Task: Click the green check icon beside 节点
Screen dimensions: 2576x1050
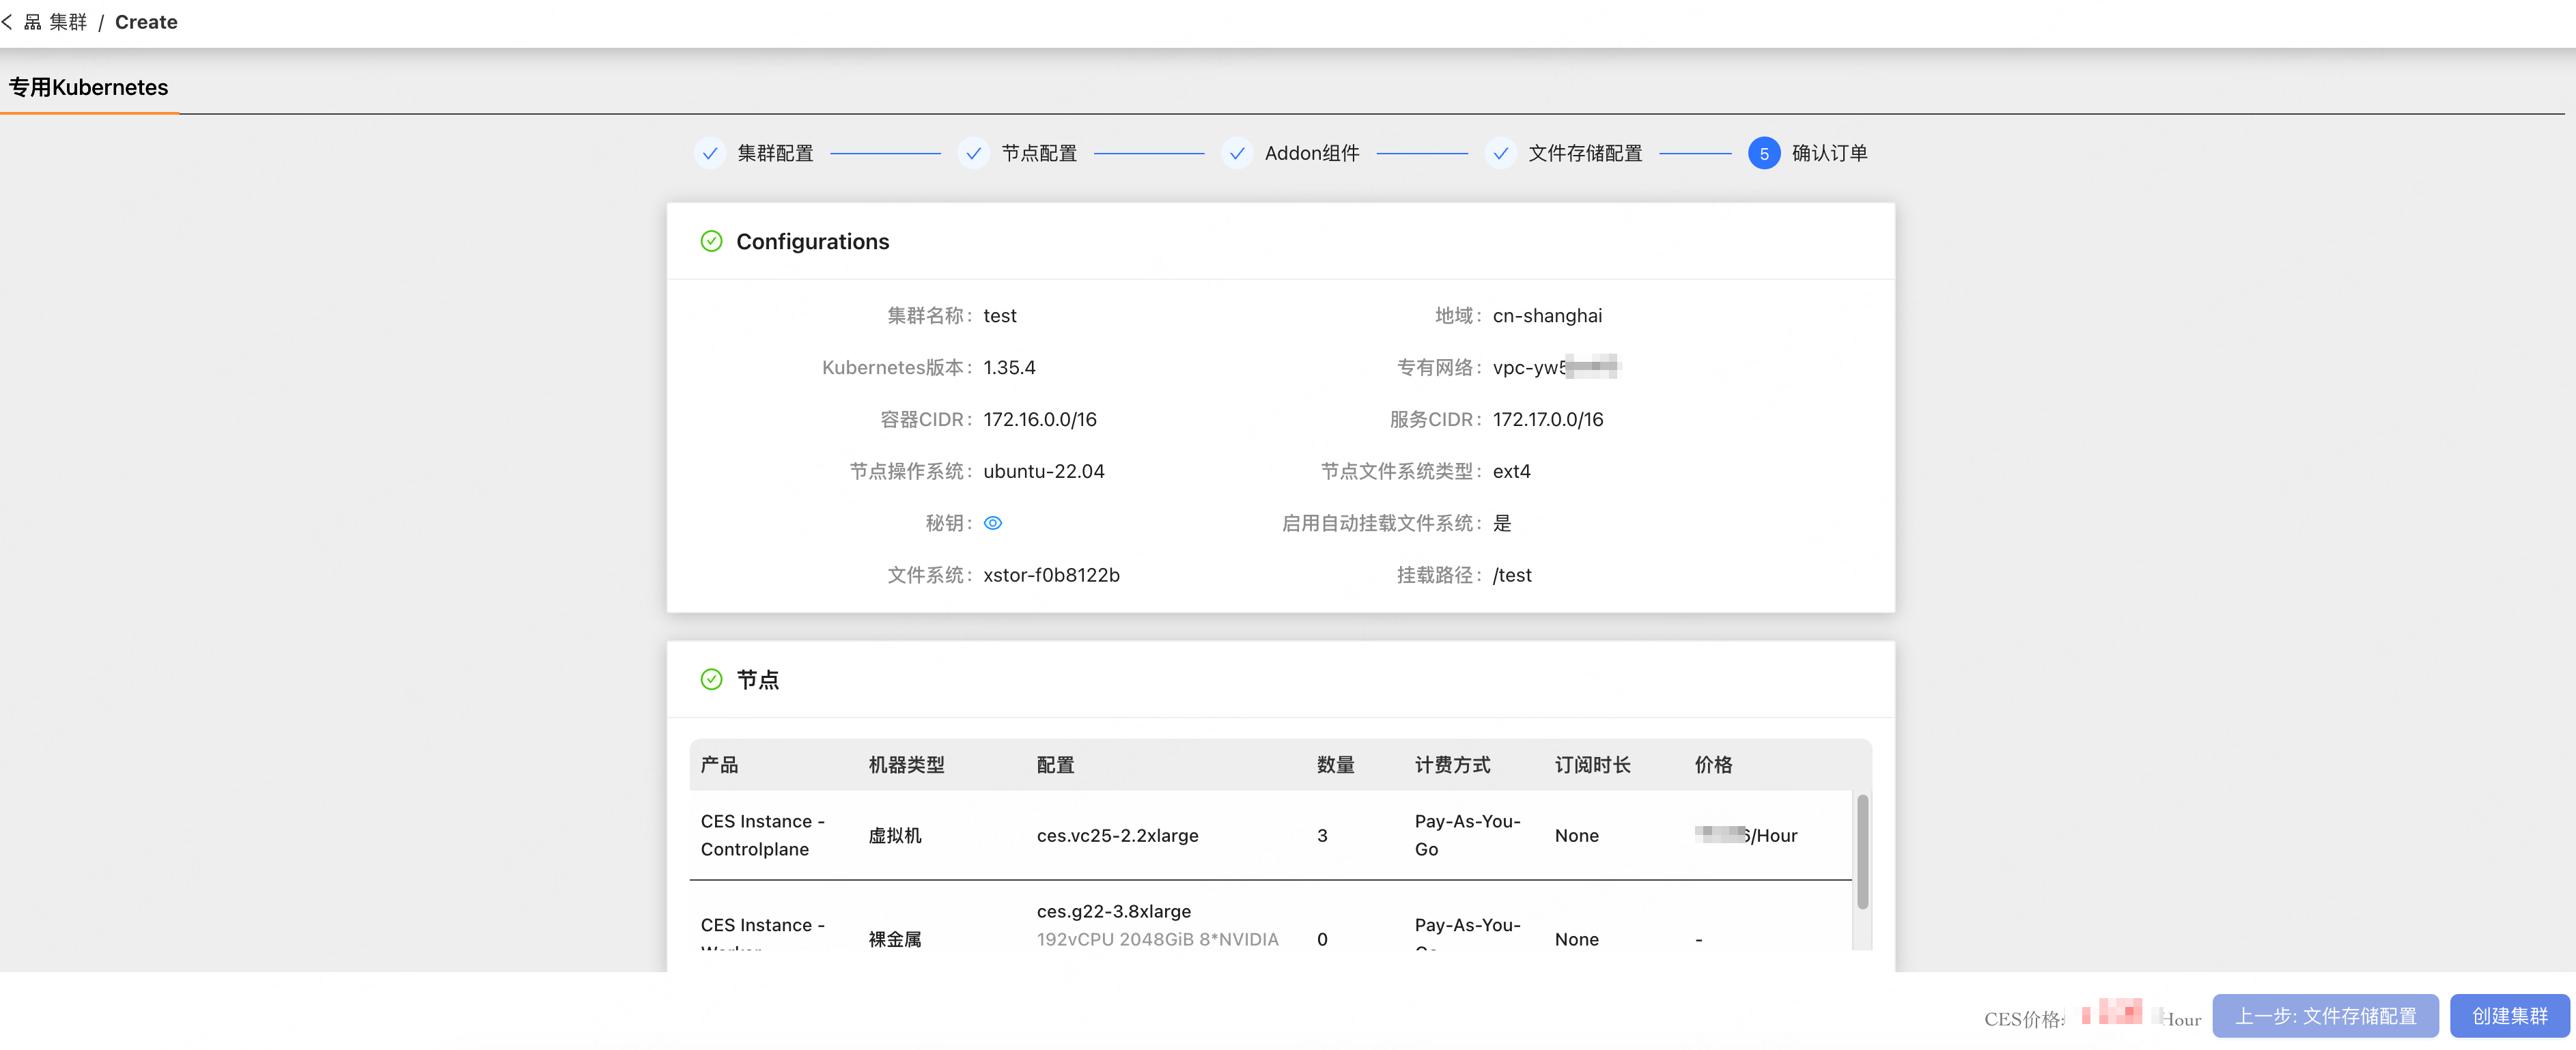Action: pos(711,680)
